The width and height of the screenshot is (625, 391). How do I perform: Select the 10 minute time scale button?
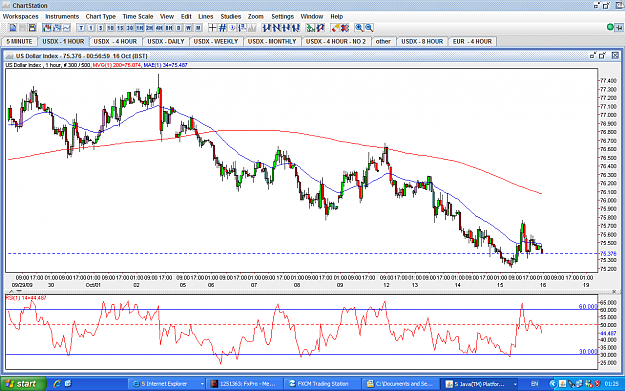[110, 28]
